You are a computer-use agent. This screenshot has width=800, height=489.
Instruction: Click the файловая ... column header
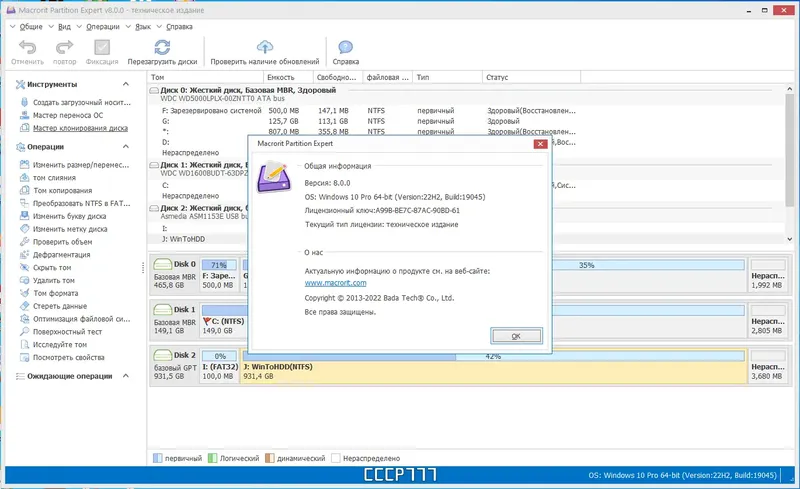388,77
